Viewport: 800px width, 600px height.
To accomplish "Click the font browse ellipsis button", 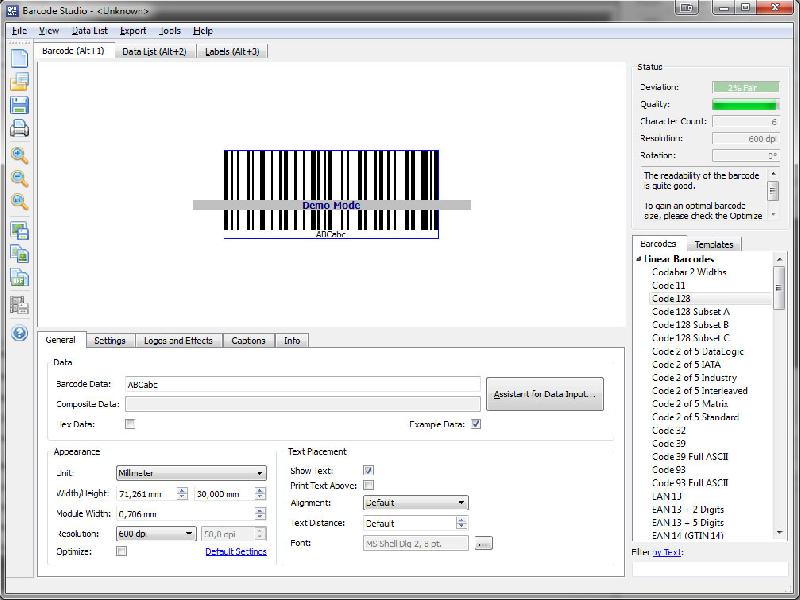I will click(483, 544).
